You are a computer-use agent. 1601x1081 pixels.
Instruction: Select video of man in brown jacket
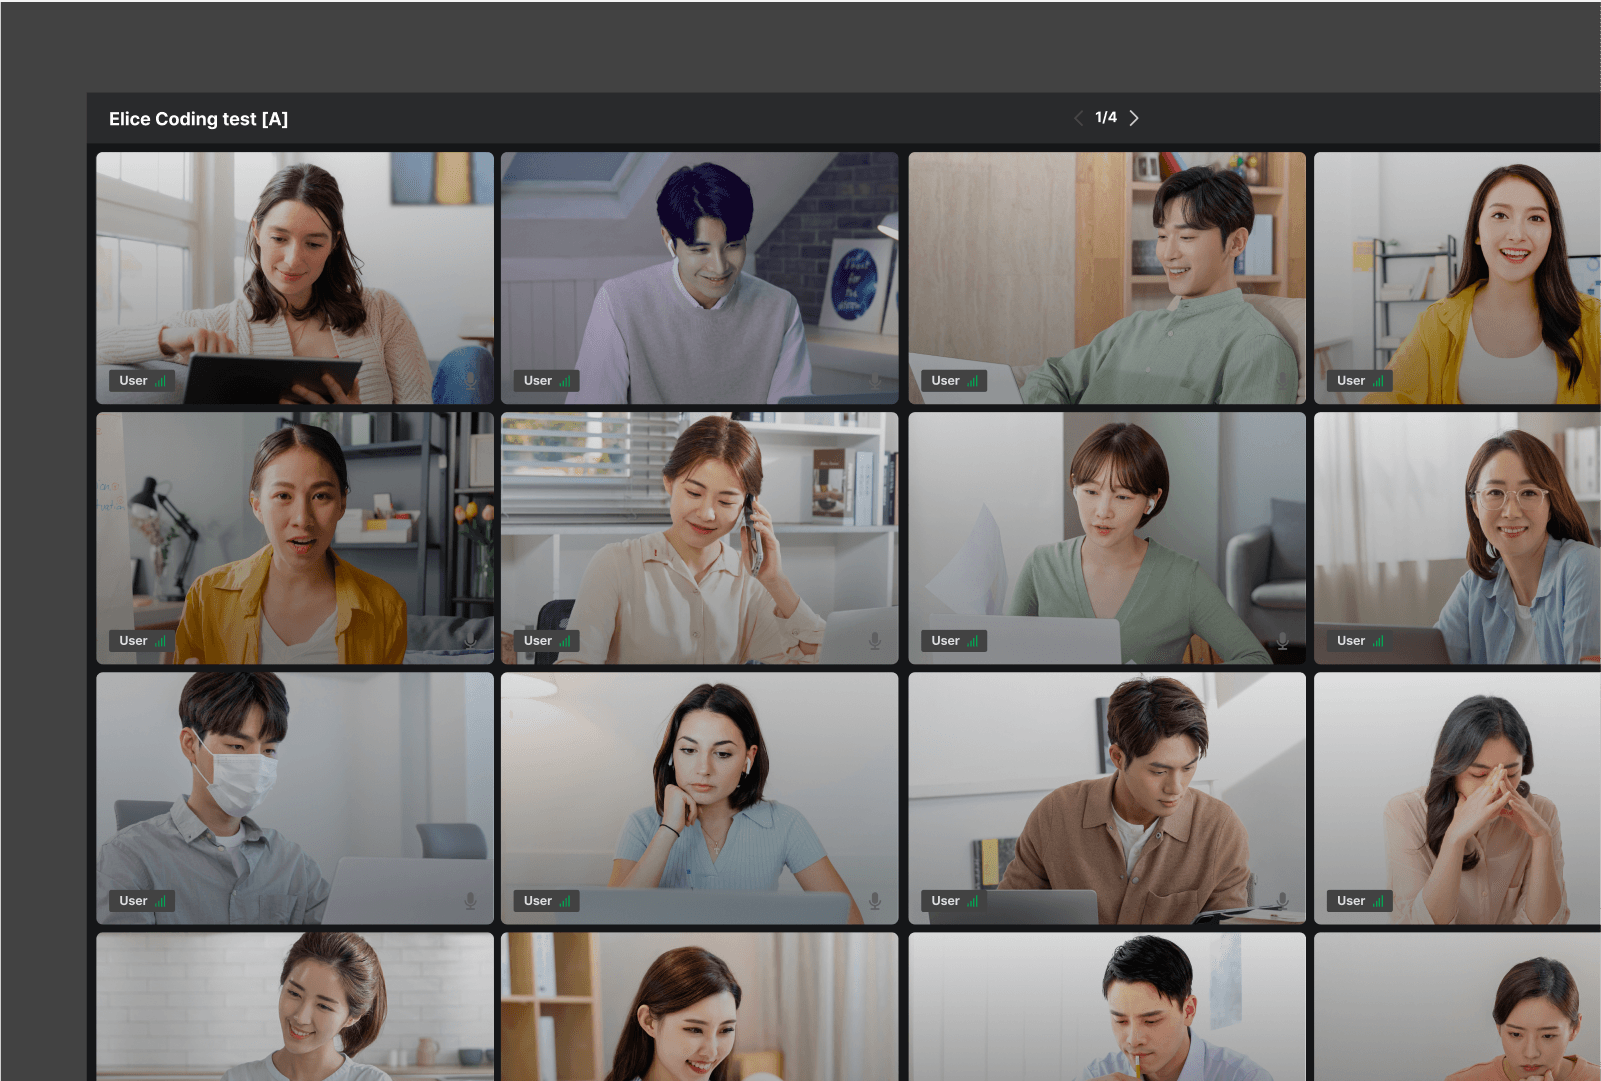(1107, 798)
